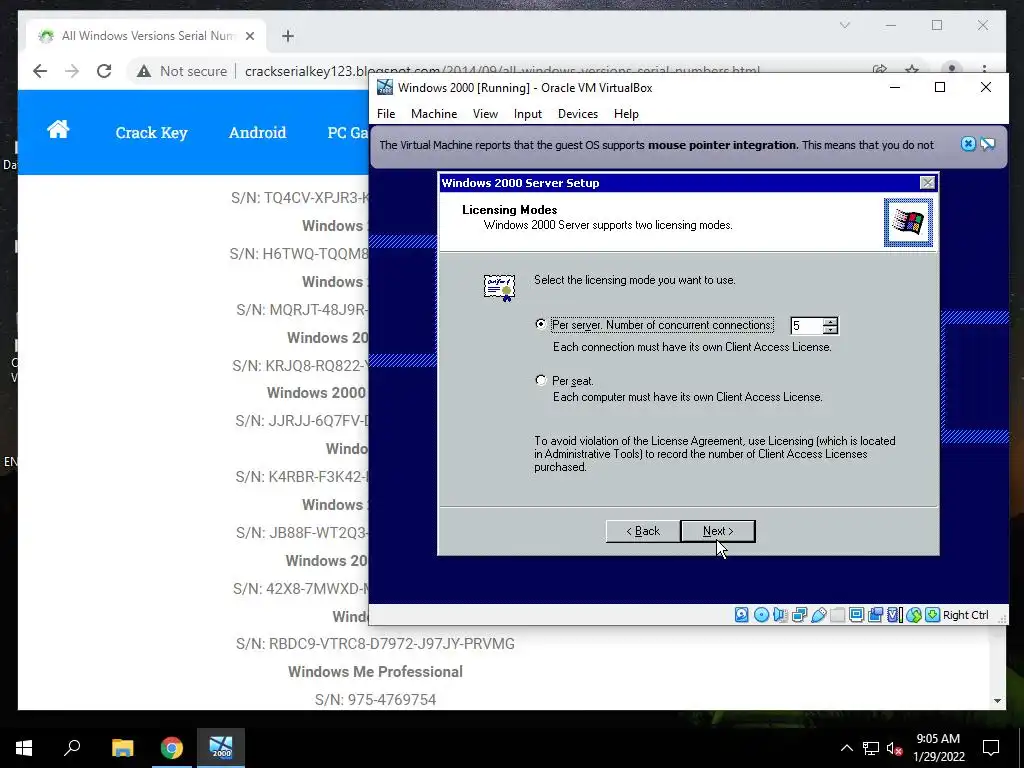
Task: Open Chrome tab search chevron
Action: coord(844,25)
